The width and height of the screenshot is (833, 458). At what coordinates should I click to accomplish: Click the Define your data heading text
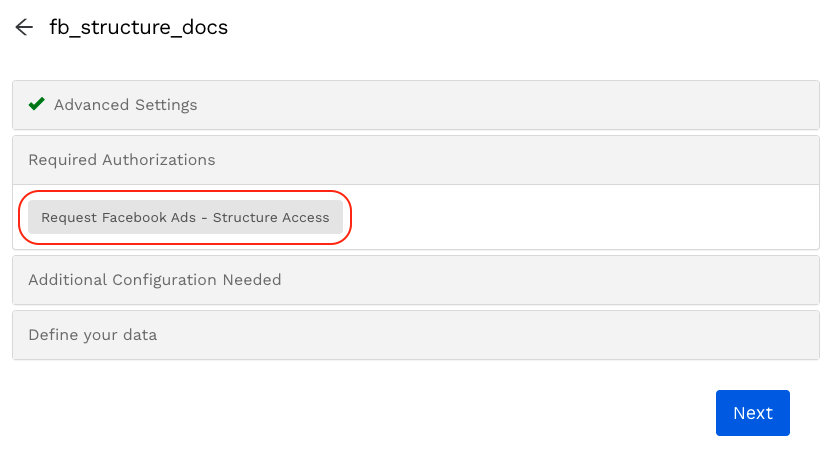tap(93, 335)
